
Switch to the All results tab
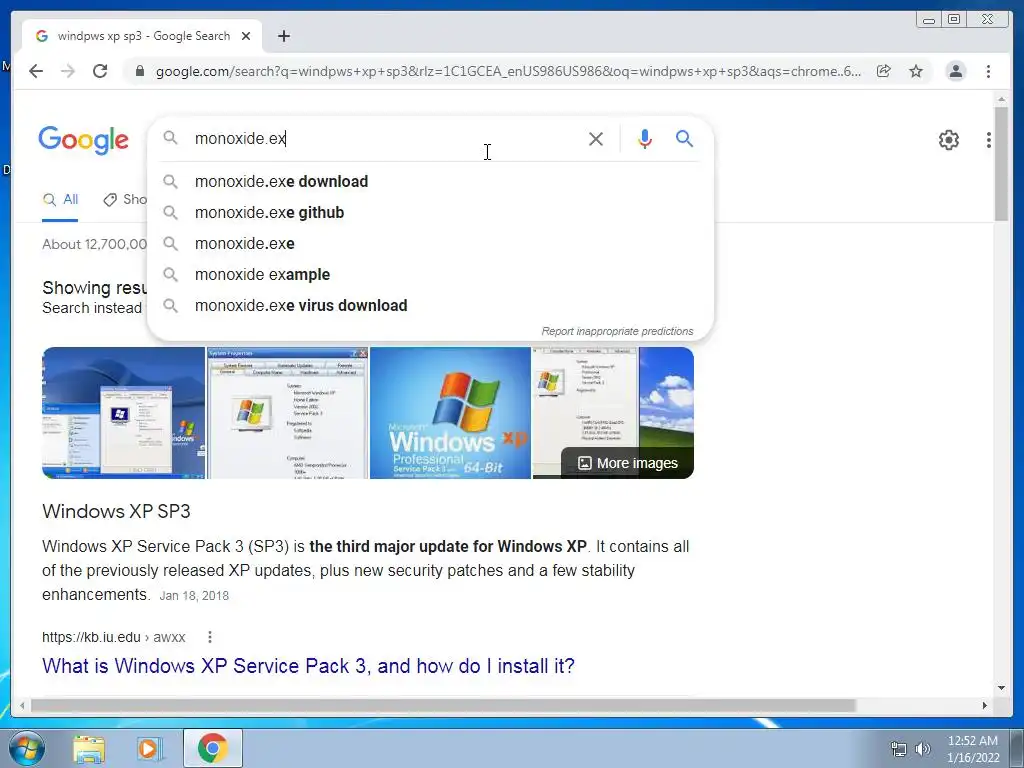61,200
